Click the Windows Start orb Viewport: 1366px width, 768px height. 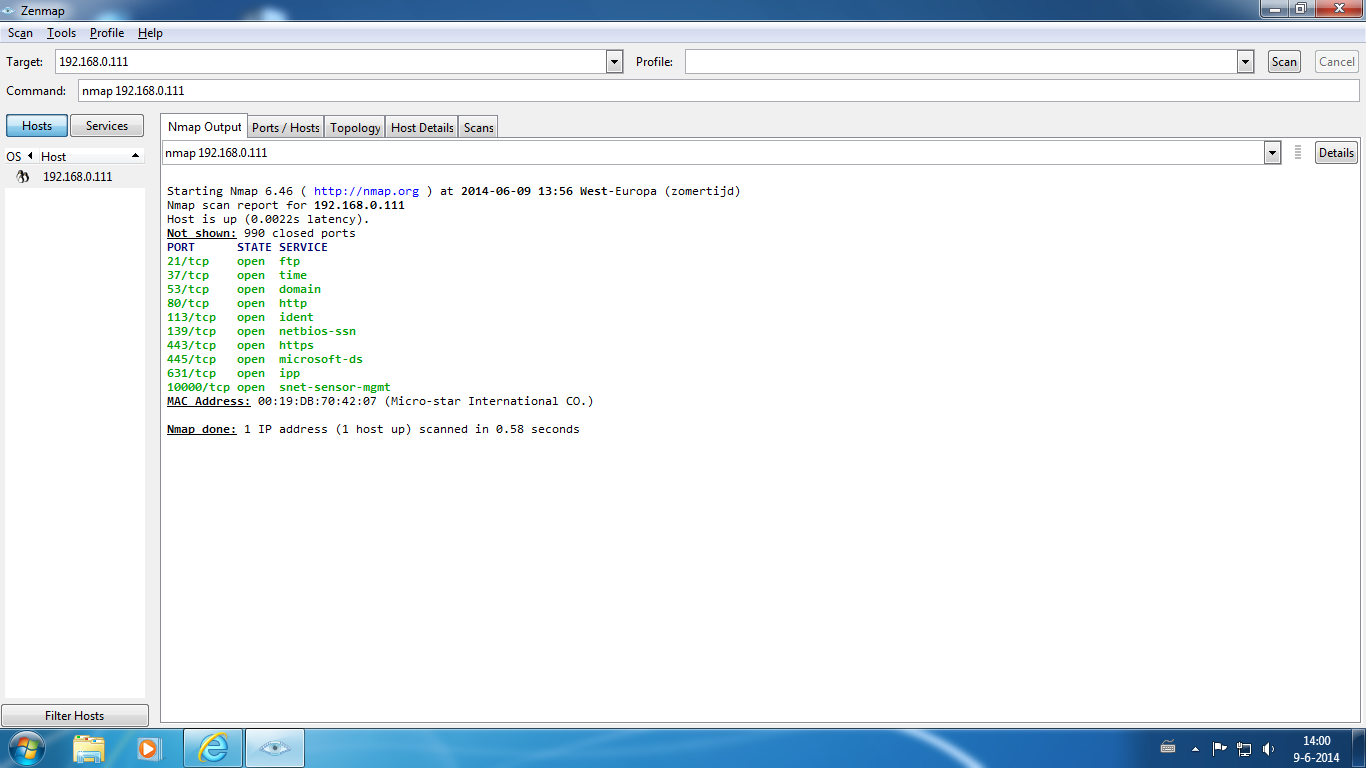pyautogui.click(x=25, y=748)
